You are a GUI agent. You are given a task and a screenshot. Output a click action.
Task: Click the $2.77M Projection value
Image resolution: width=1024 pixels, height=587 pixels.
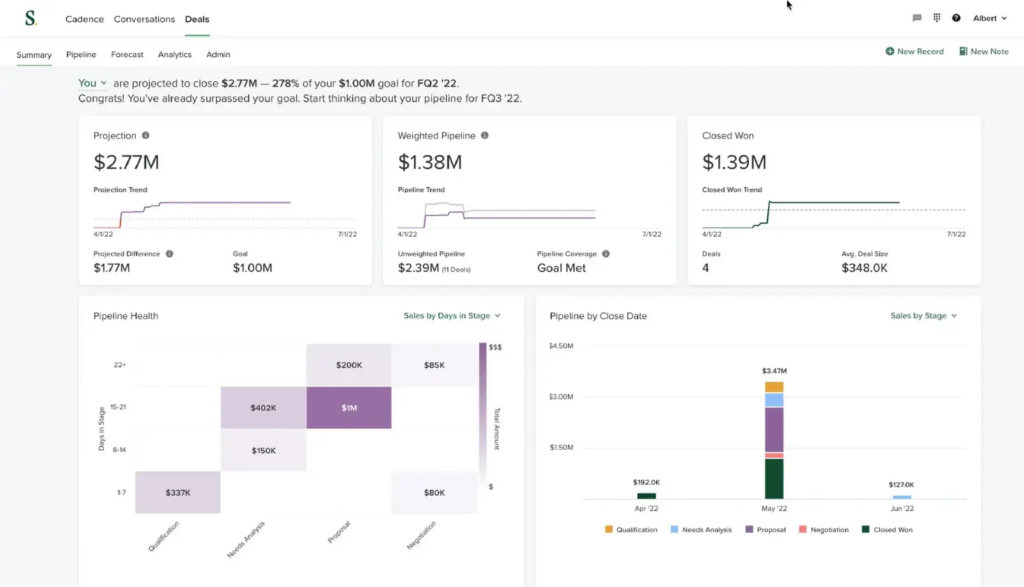click(x=126, y=162)
